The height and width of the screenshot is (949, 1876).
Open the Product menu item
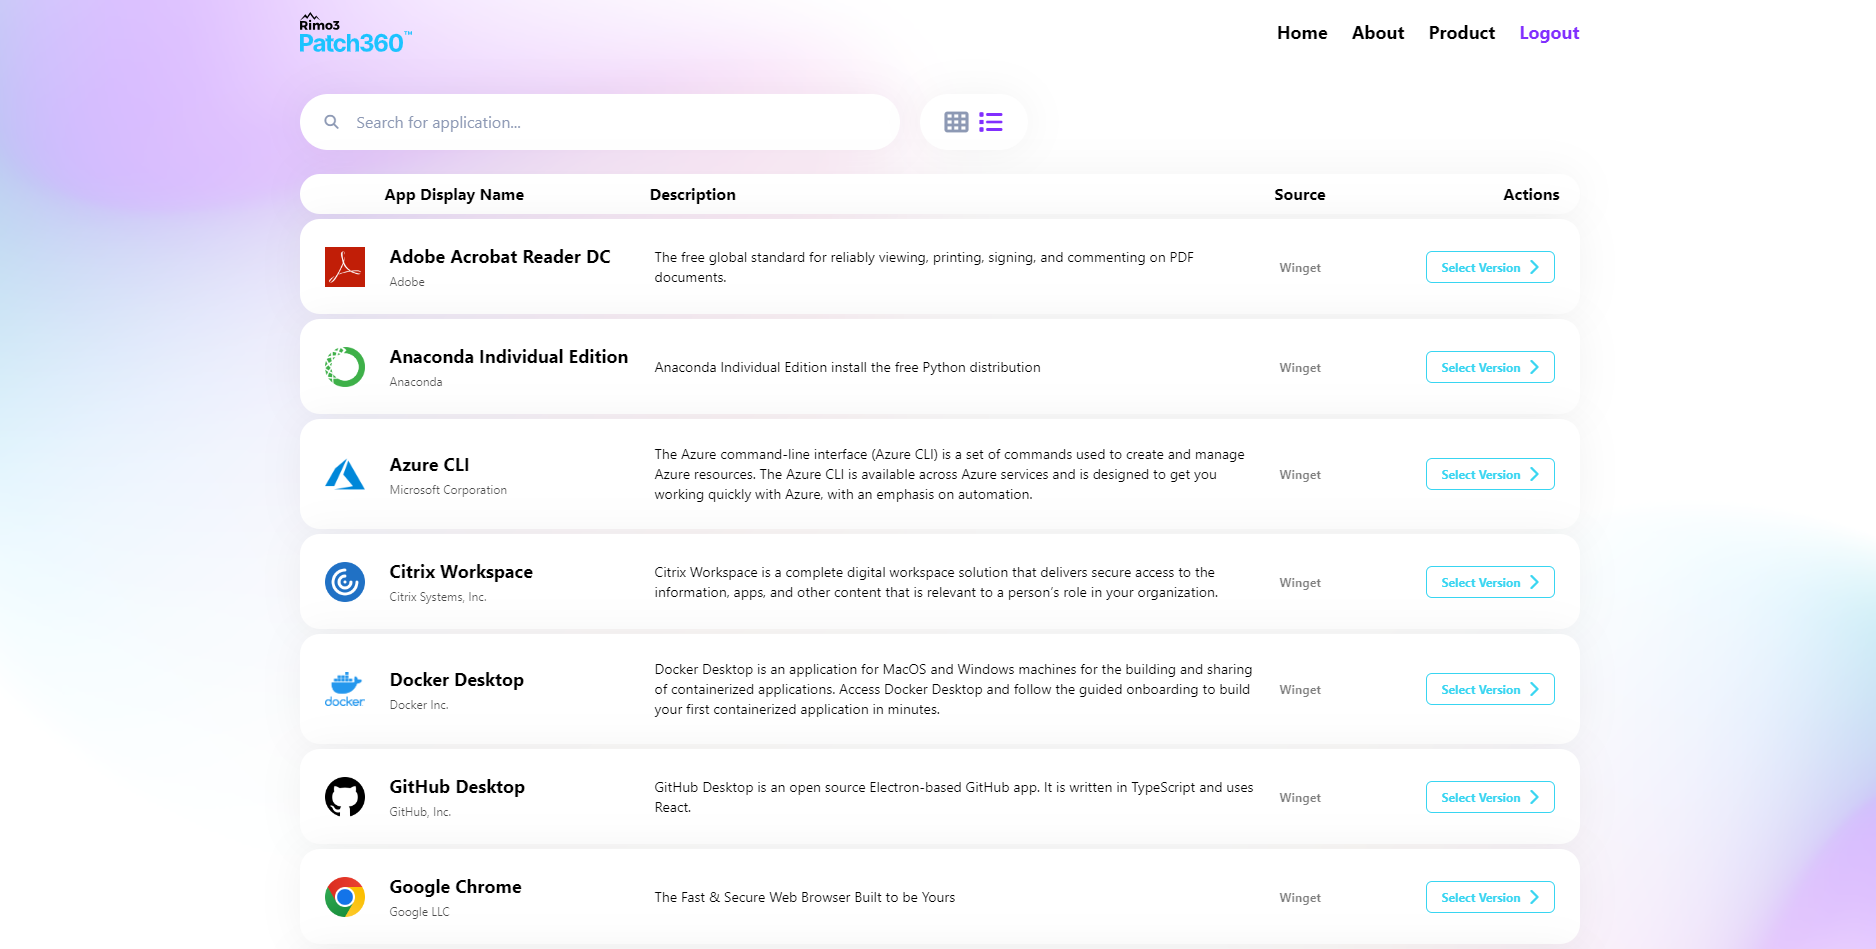coord(1461,33)
